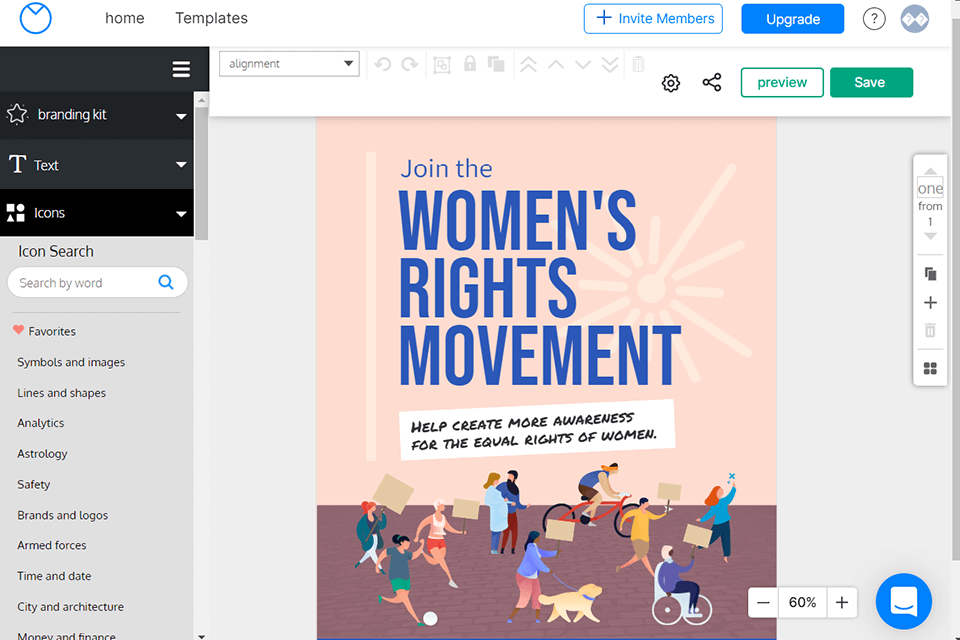Open the chat support bubble
Screen dimensions: 960x640
click(x=903, y=601)
